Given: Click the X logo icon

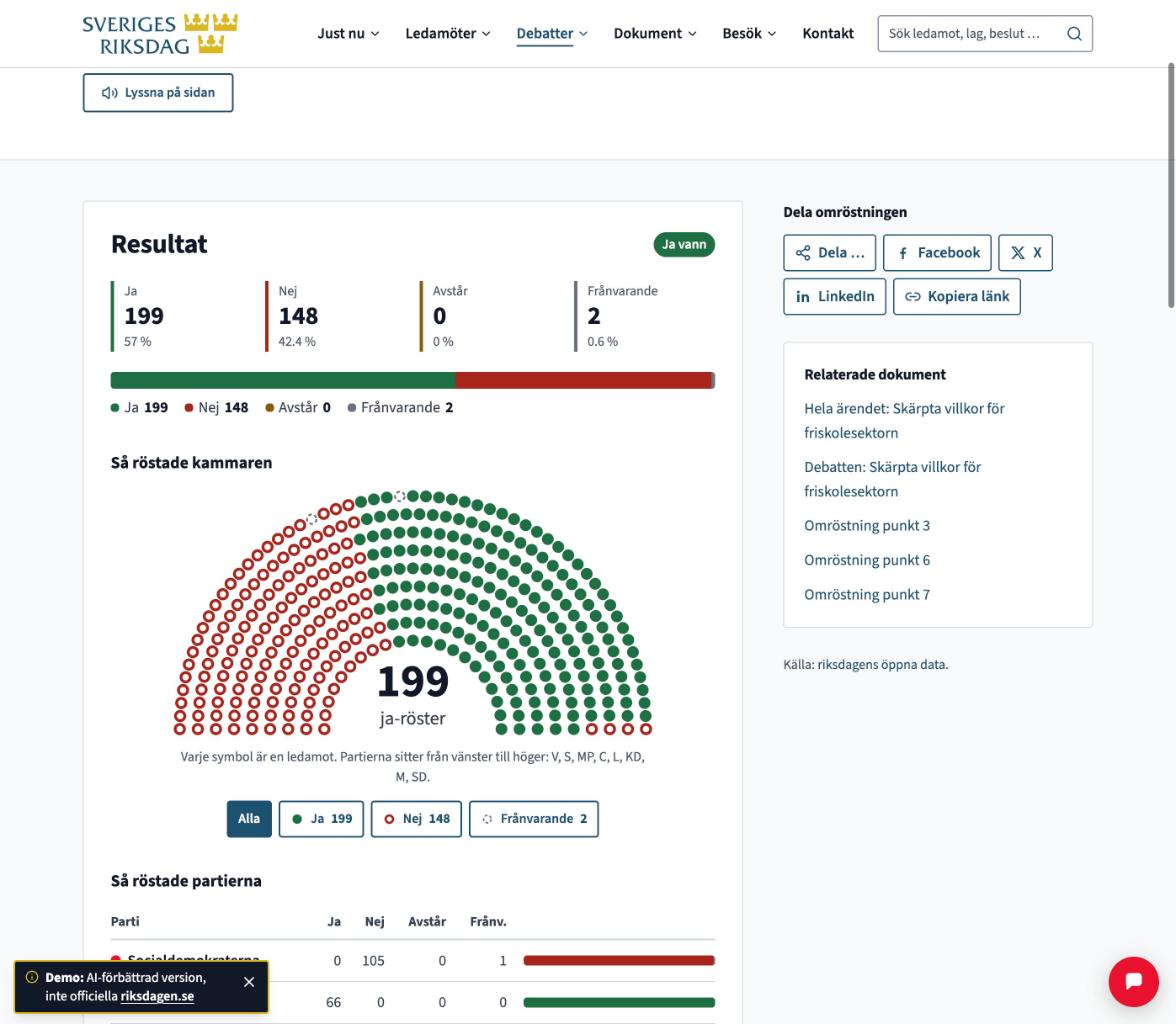Looking at the screenshot, I should [x=1017, y=253].
